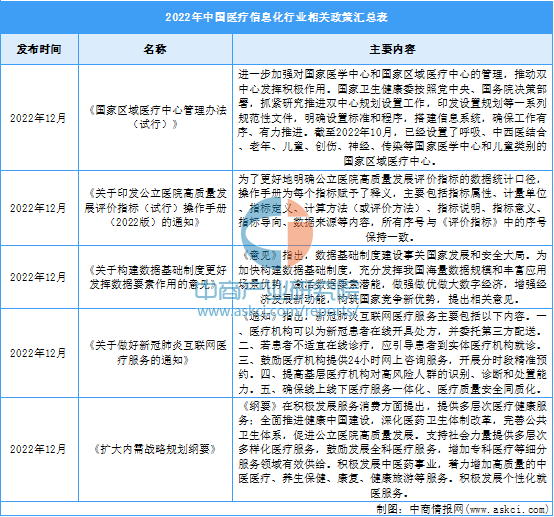Screen dimensions: 554x517
Task: Click the content cell about 评价指标 statistics definitions
Action: pyautogui.click(x=392, y=208)
